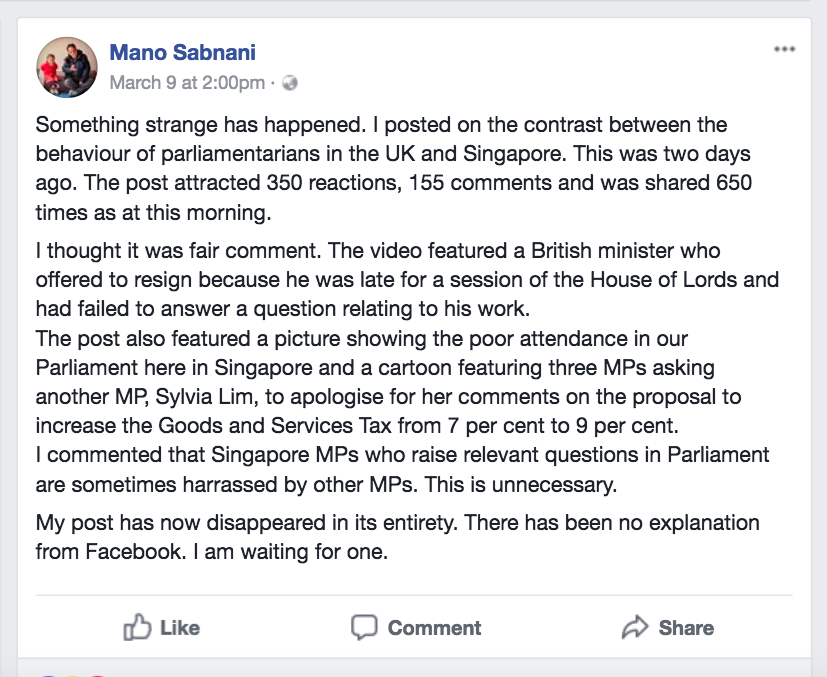This screenshot has height=677, width=827.
Task: Click the yellow reaction icon below the post
Action: [x=73, y=675]
